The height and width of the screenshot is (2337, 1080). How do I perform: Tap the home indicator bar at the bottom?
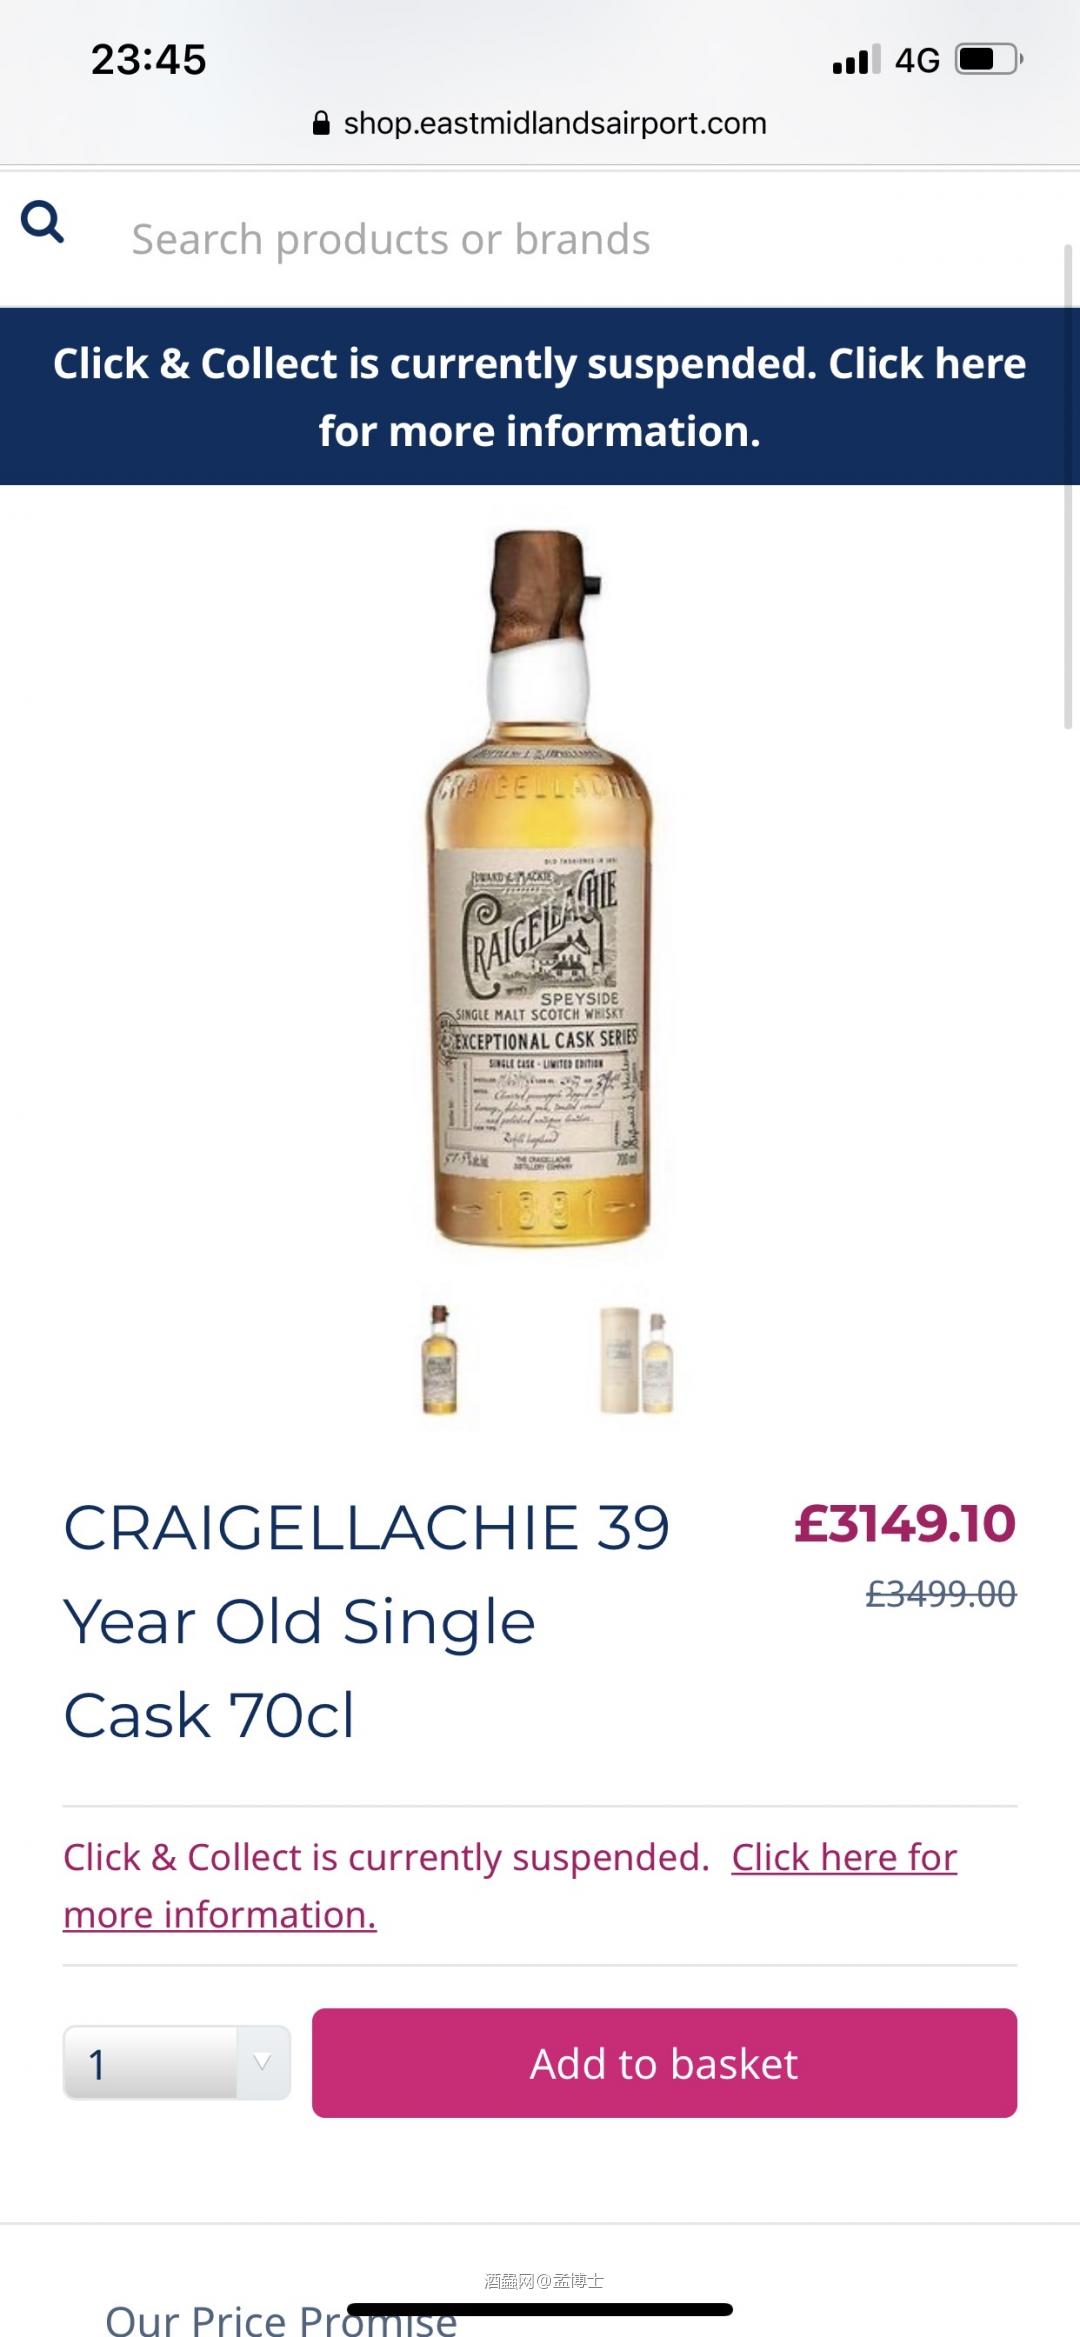(540, 2309)
